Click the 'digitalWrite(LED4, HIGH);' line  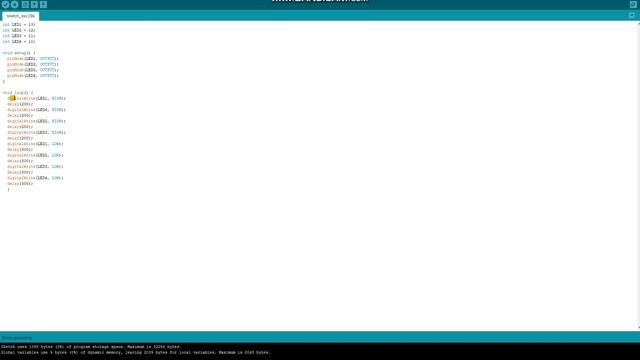[x=36, y=110]
